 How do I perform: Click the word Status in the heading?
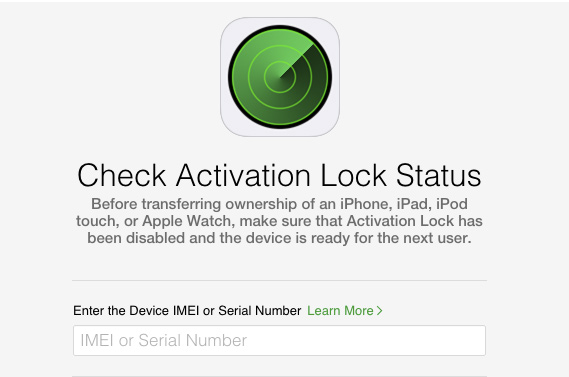point(438,176)
